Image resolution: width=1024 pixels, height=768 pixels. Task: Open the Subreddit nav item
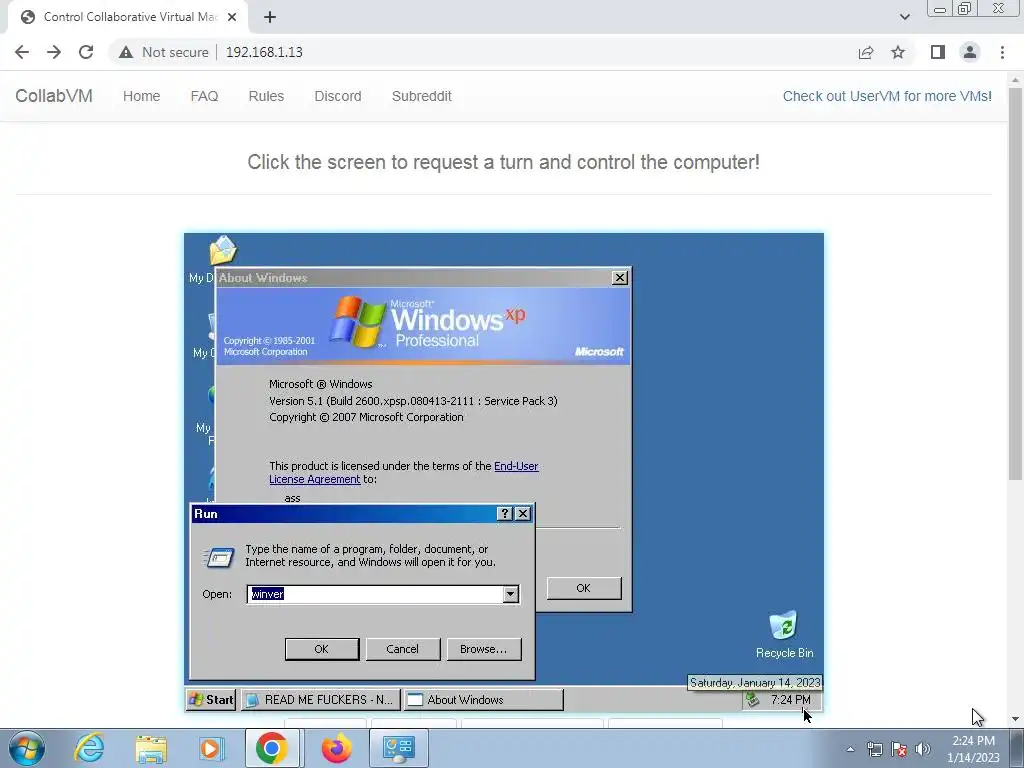tap(421, 96)
